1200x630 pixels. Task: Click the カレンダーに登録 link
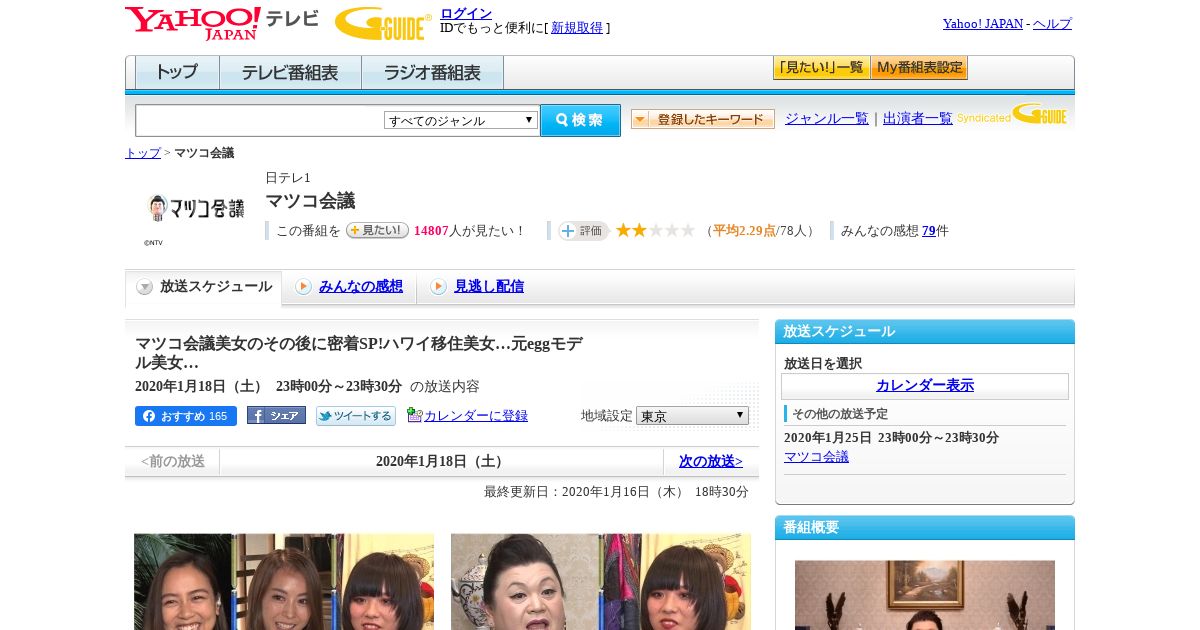point(476,416)
